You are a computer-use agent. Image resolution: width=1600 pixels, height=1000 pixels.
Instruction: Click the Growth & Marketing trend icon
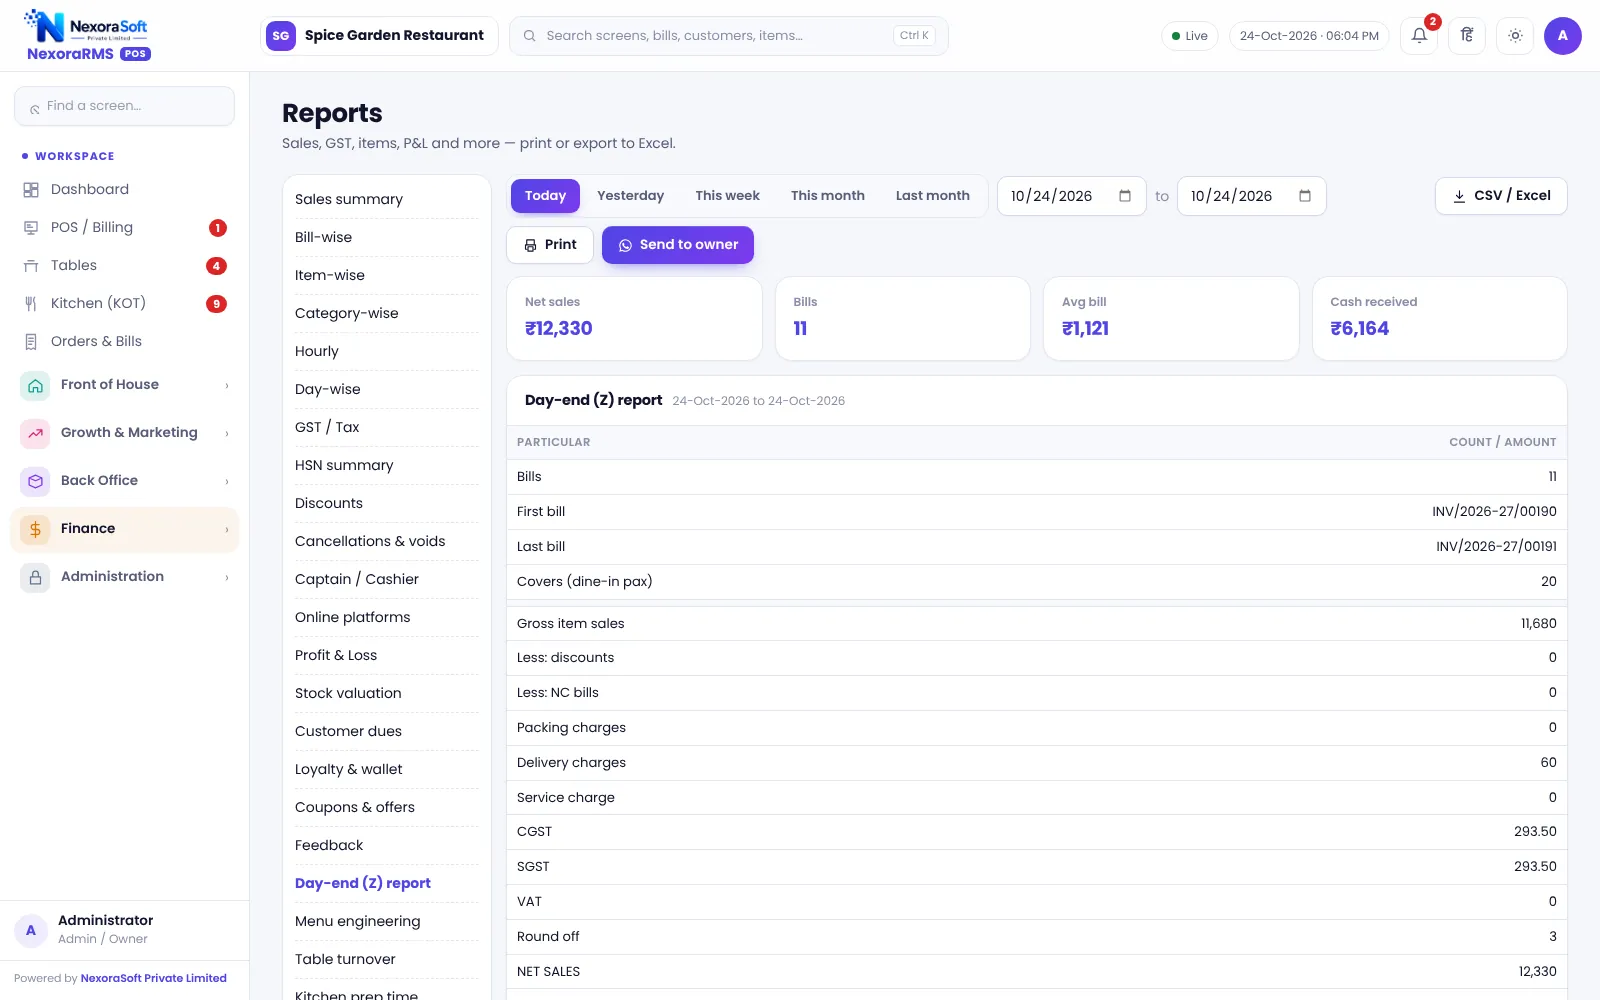[x=35, y=433]
